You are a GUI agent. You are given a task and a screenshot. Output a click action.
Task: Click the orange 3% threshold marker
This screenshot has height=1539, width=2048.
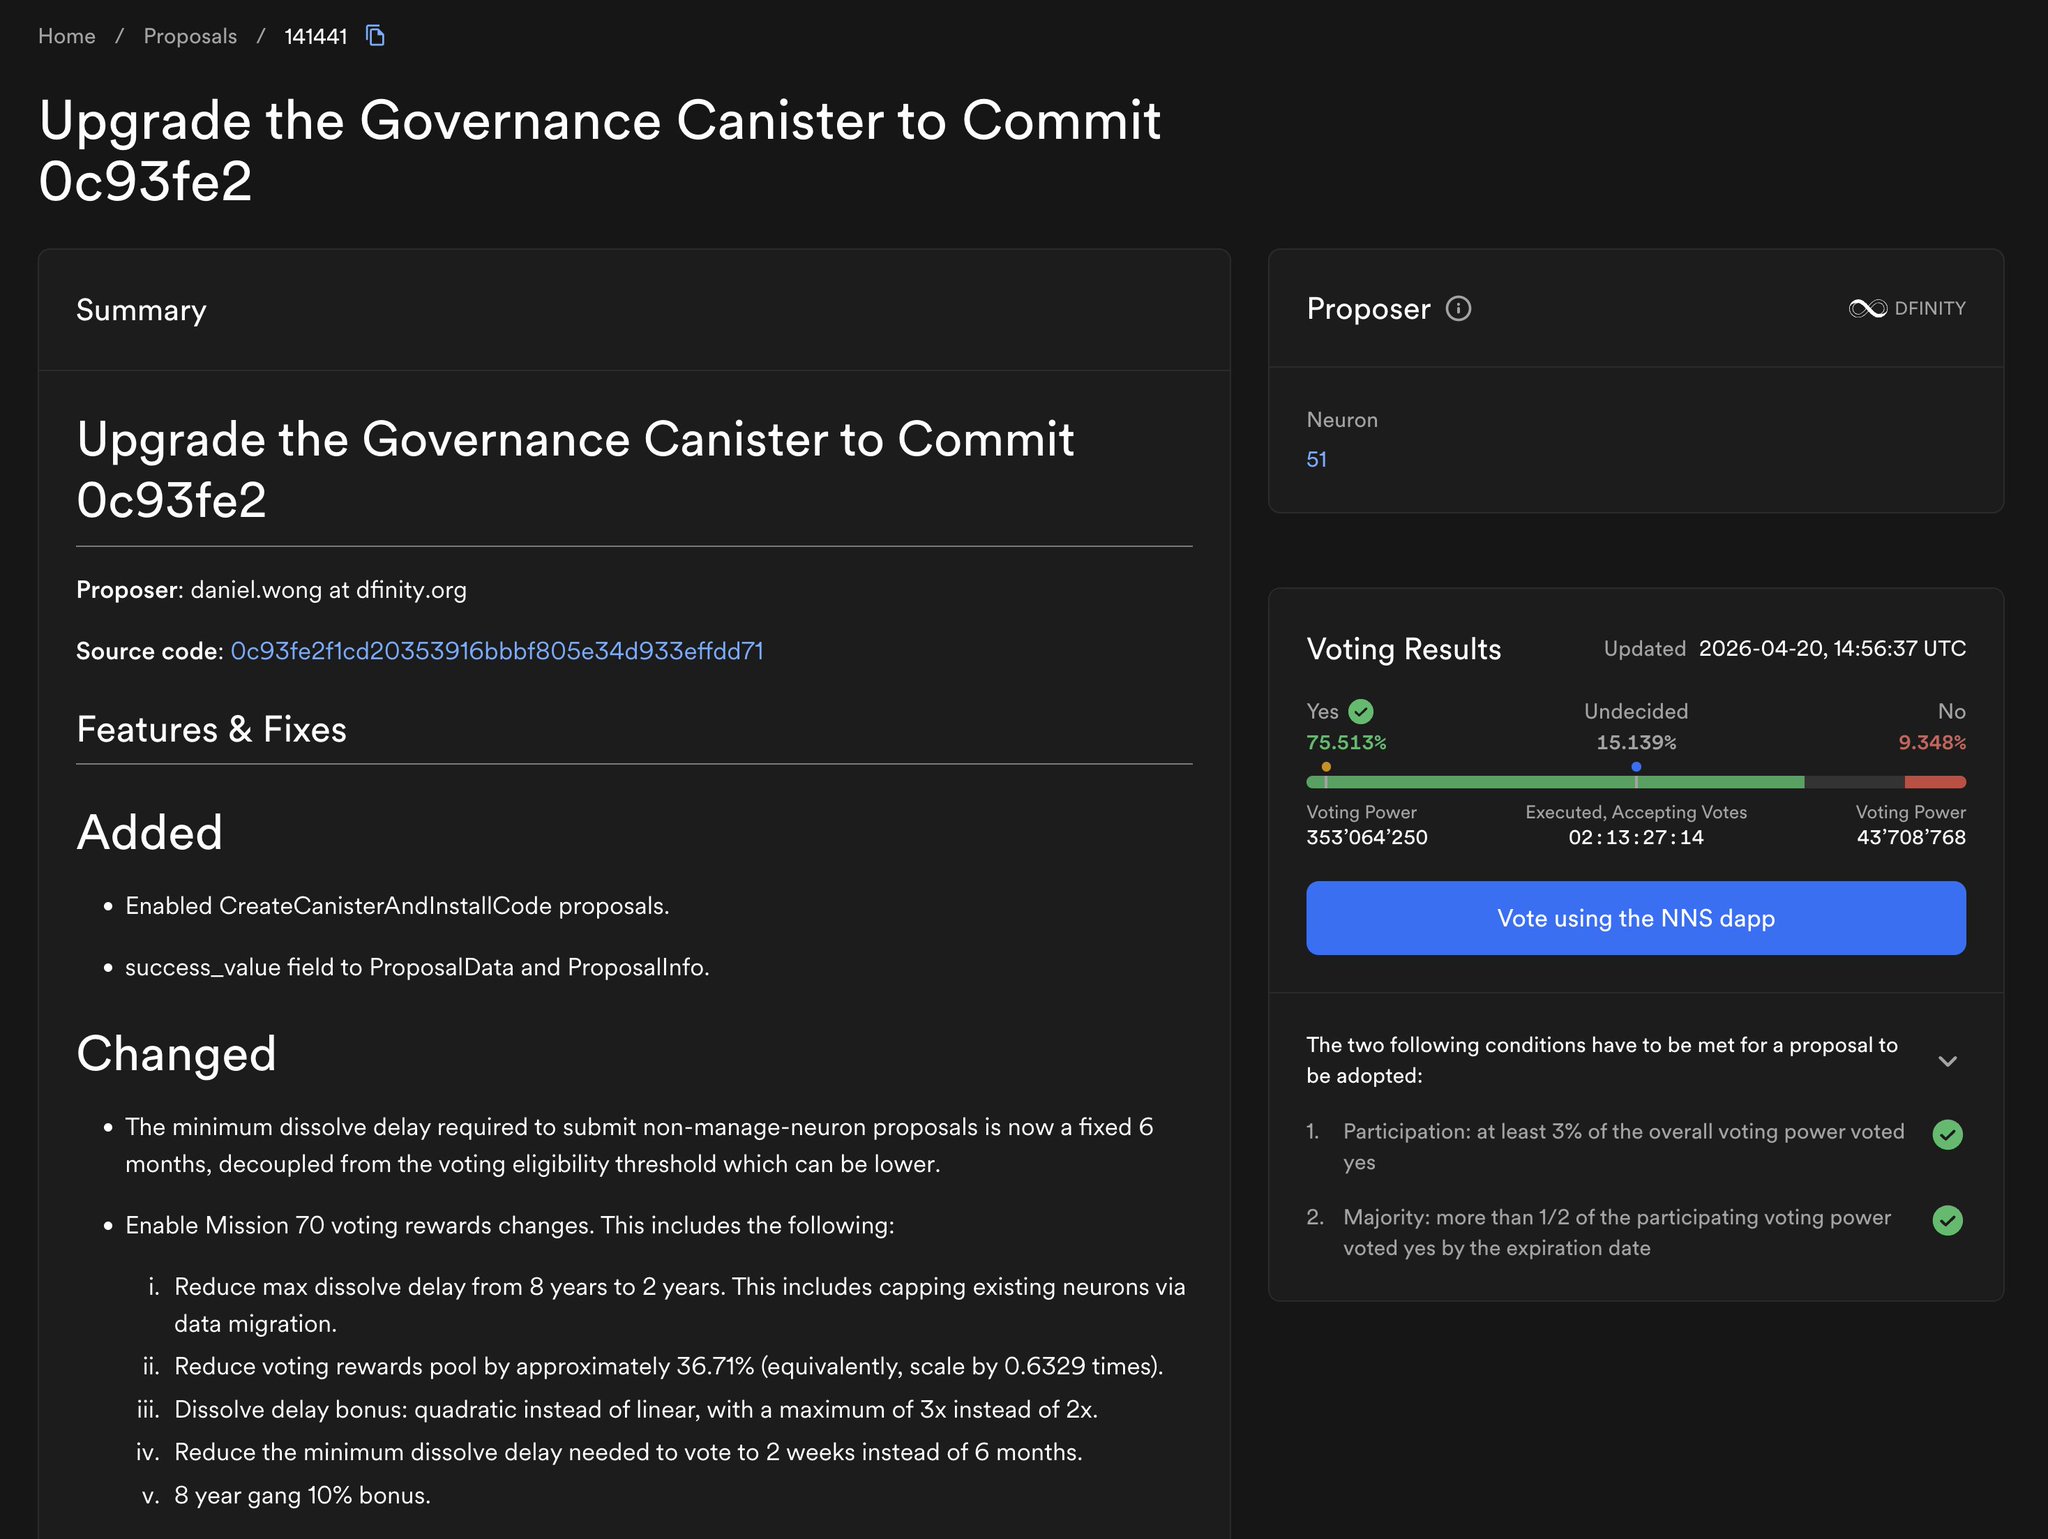click(1326, 767)
